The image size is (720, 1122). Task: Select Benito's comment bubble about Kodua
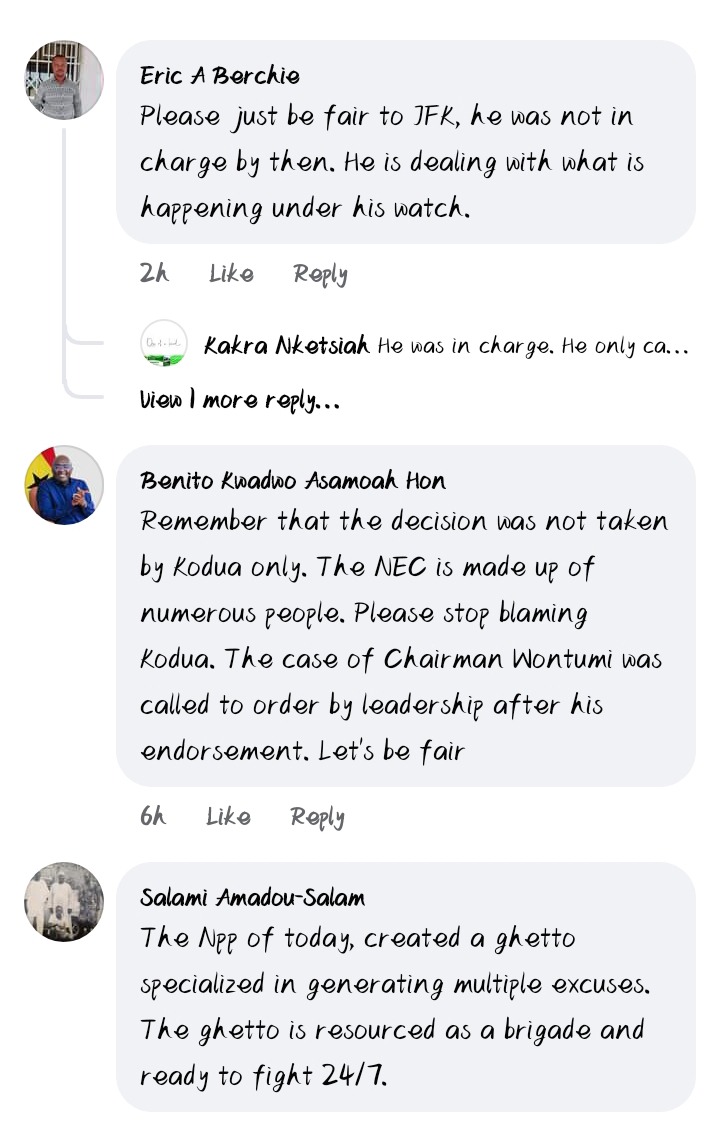click(x=406, y=616)
